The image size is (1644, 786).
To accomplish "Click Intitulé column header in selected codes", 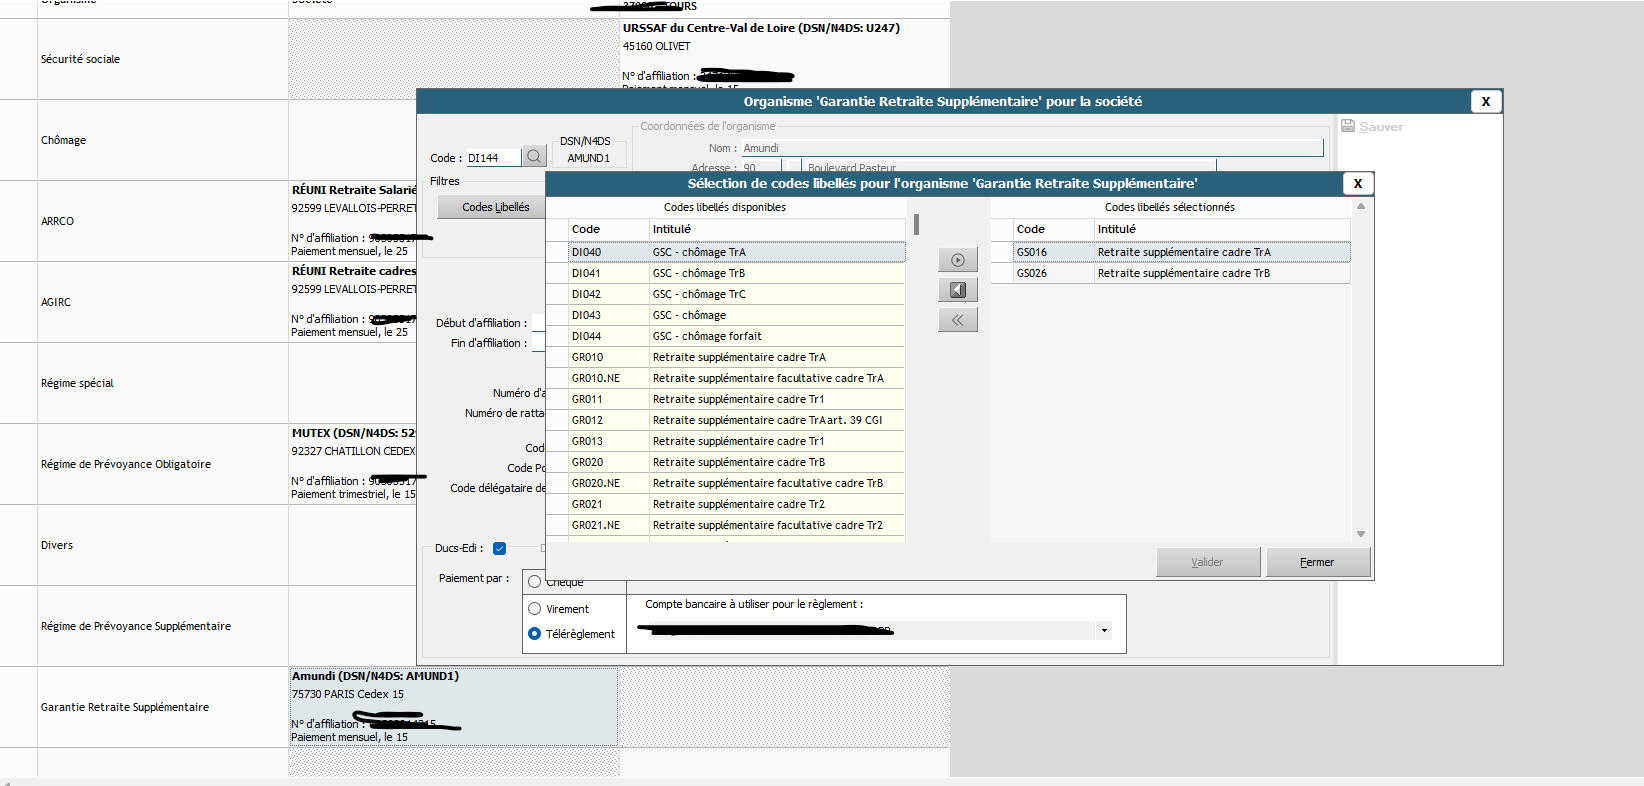I will (1222, 229).
